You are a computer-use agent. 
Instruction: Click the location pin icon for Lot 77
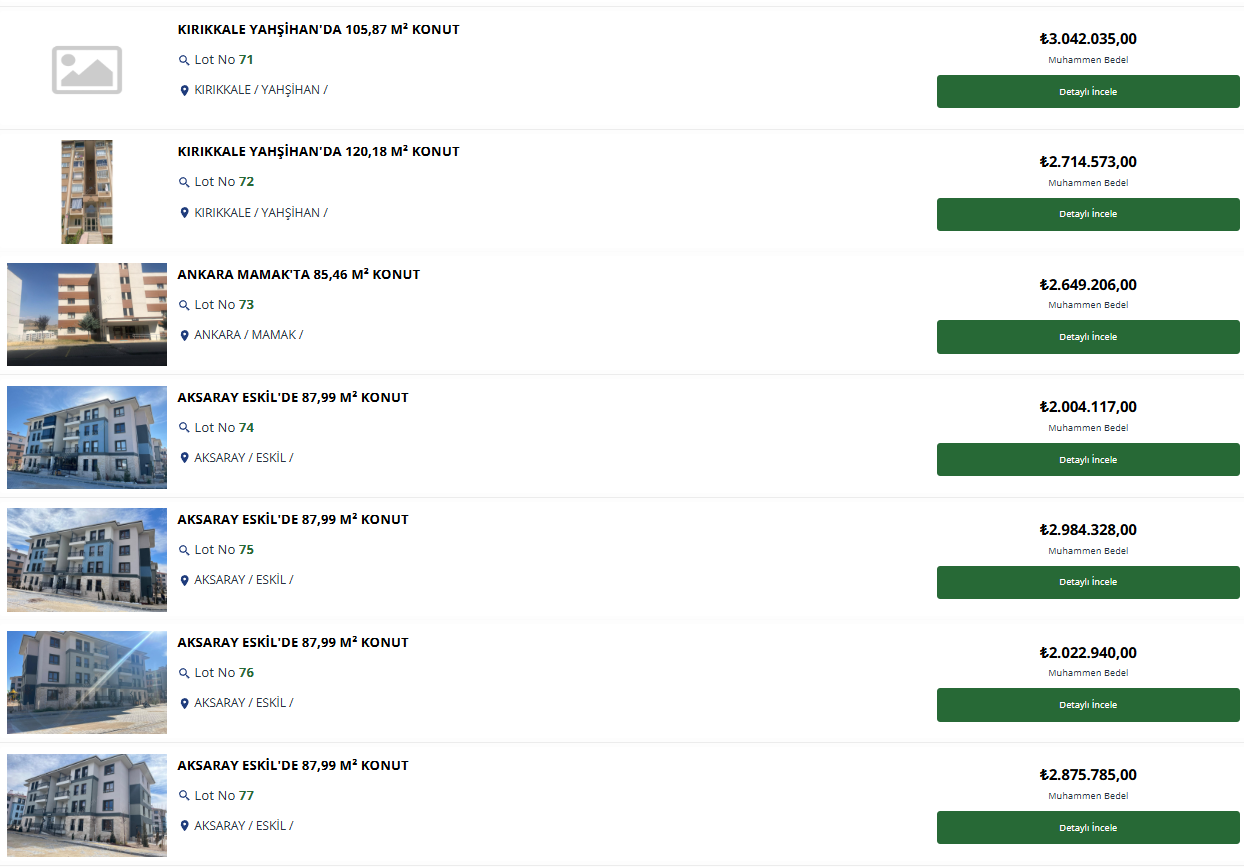click(x=184, y=826)
